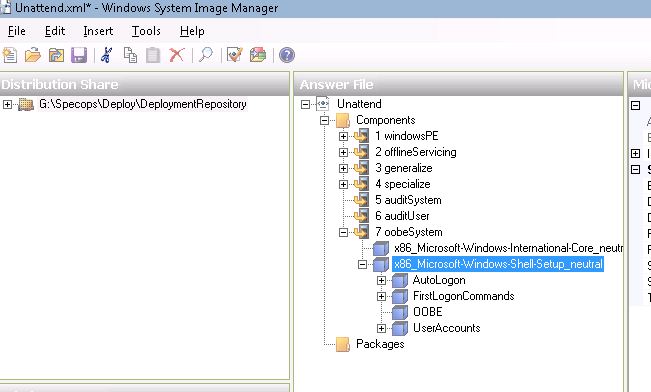Collapse the 7 oobeSystem pass

coord(343,232)
